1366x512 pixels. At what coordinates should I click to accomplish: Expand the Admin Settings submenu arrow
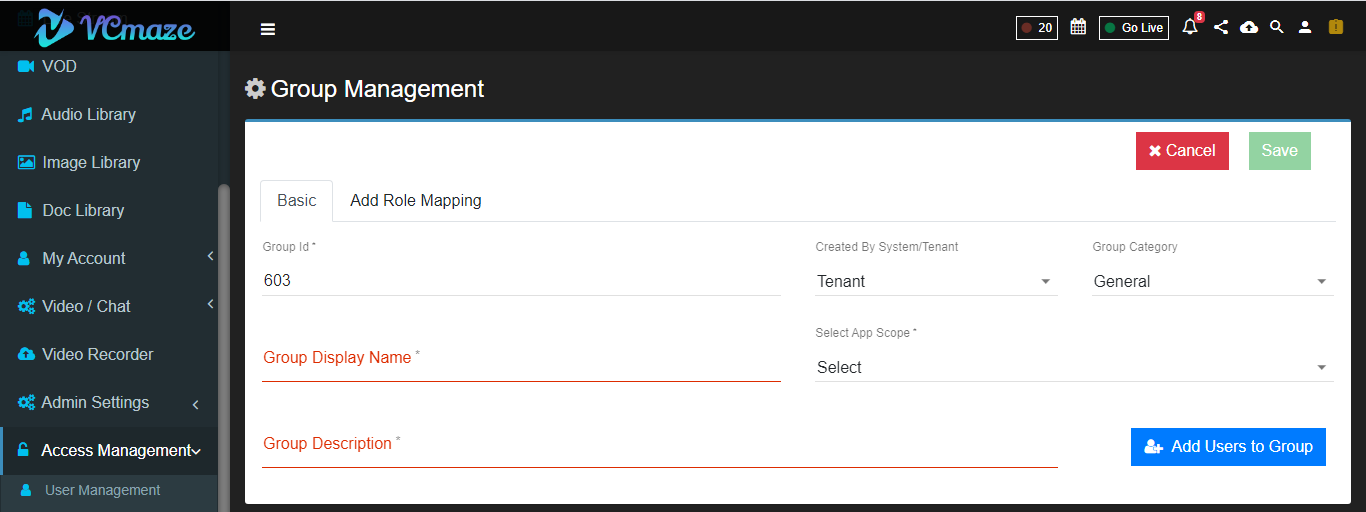tap(195, 404)
